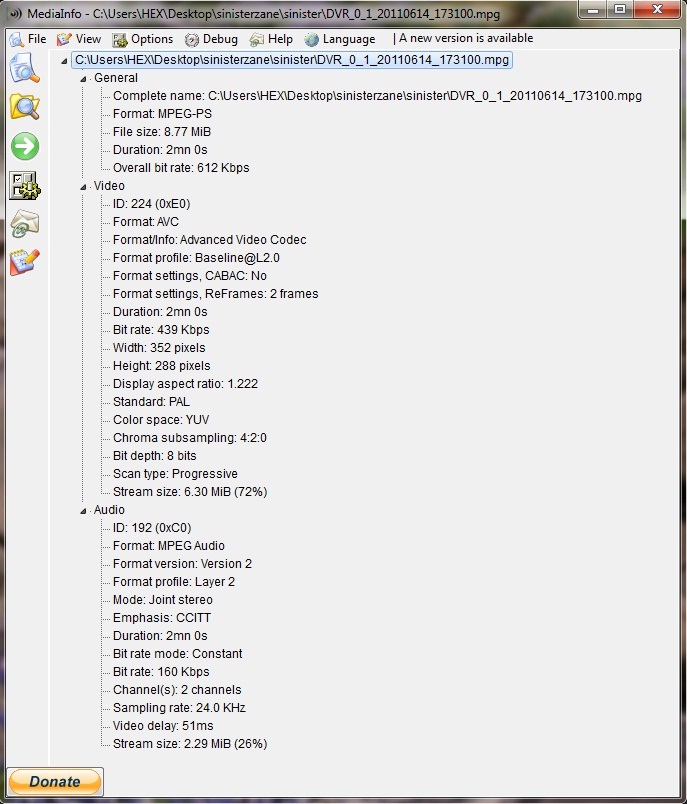
Task: Select 'Format settings, CABAC: No' row
Action: (190, 276)
